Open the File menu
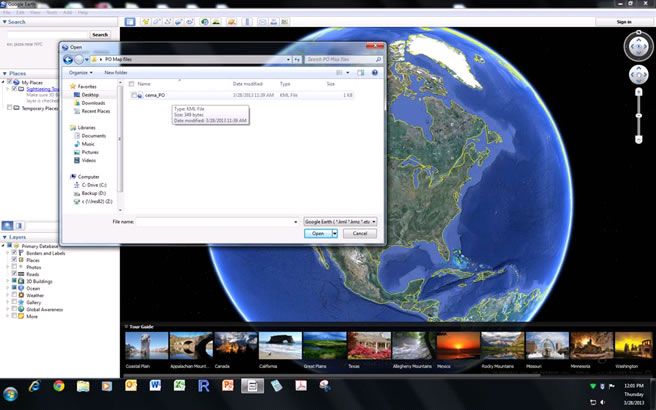The height and width of the screenshot is (410, 656). [x=7, y=13]
